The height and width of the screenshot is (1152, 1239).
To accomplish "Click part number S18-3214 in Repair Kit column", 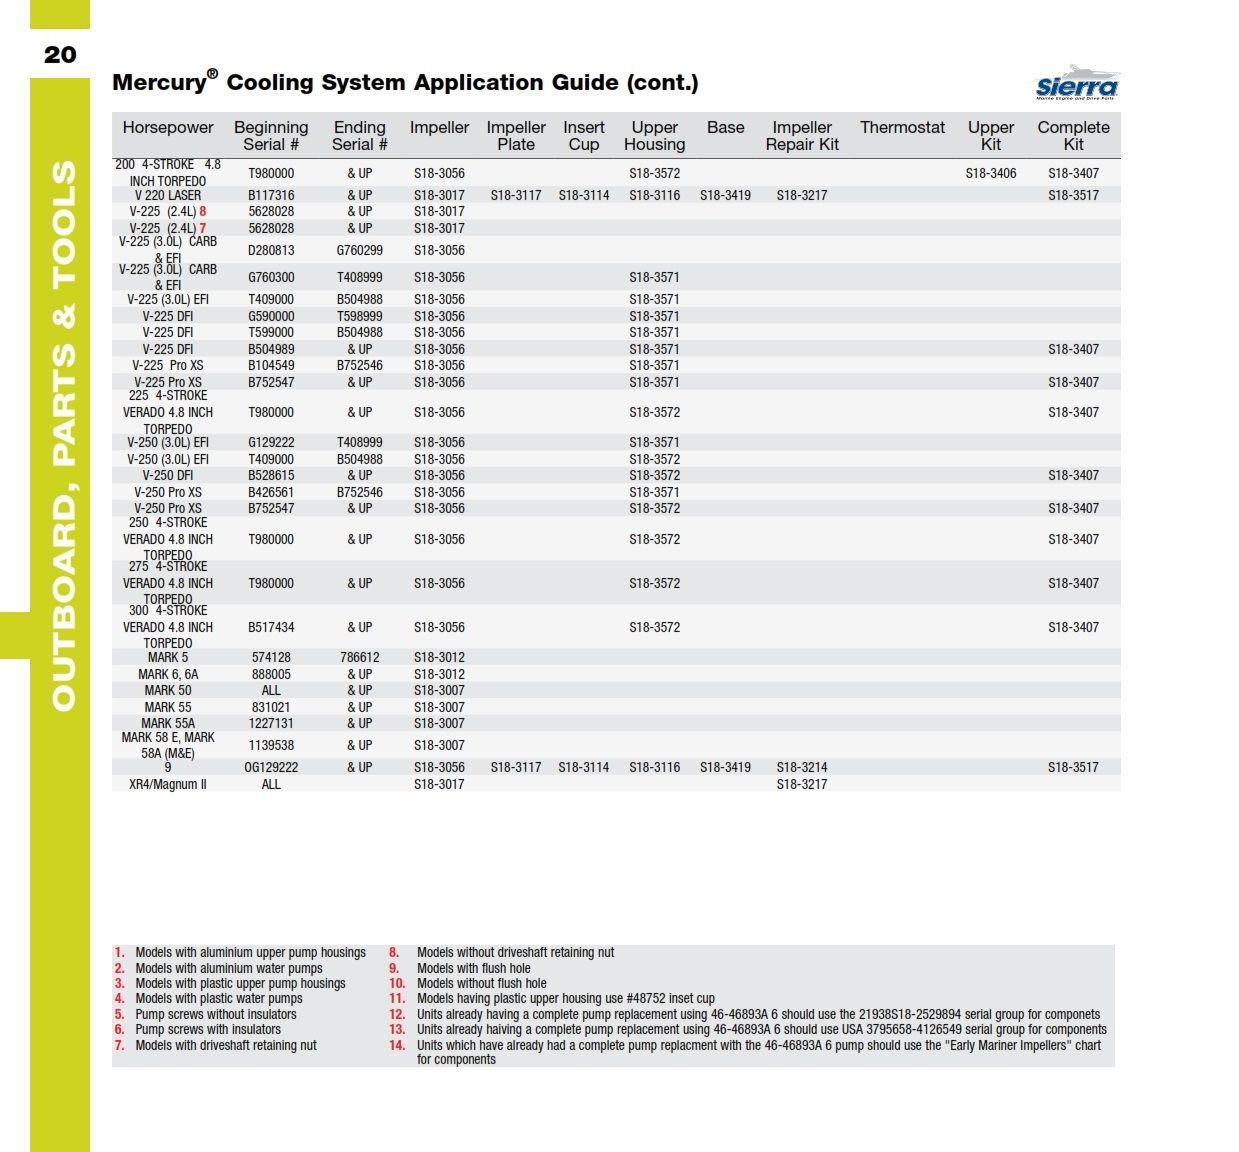I will [x=801, y=767].
